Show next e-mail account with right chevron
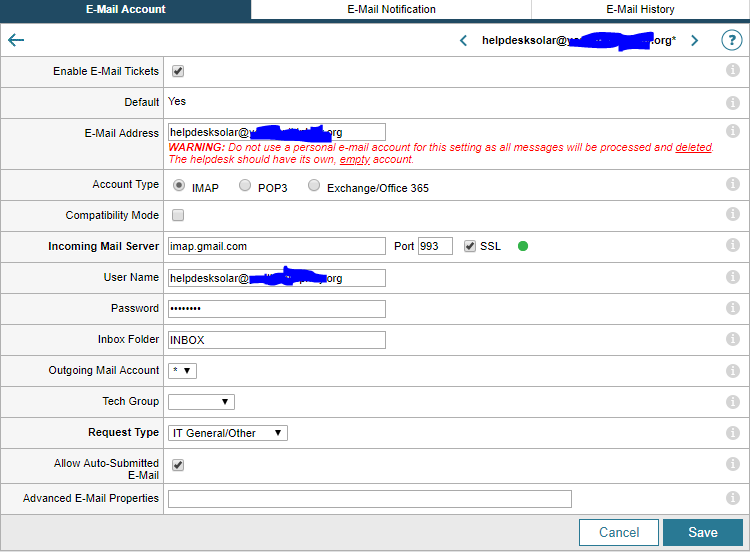Viewport: 750px width, 552px height. point(695,41)
